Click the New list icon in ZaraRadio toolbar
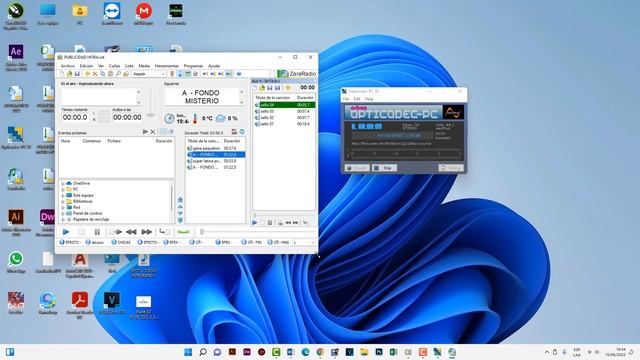The height and width of the screenshot is (360, 640). pyautogui.click(x=62, y=74)
